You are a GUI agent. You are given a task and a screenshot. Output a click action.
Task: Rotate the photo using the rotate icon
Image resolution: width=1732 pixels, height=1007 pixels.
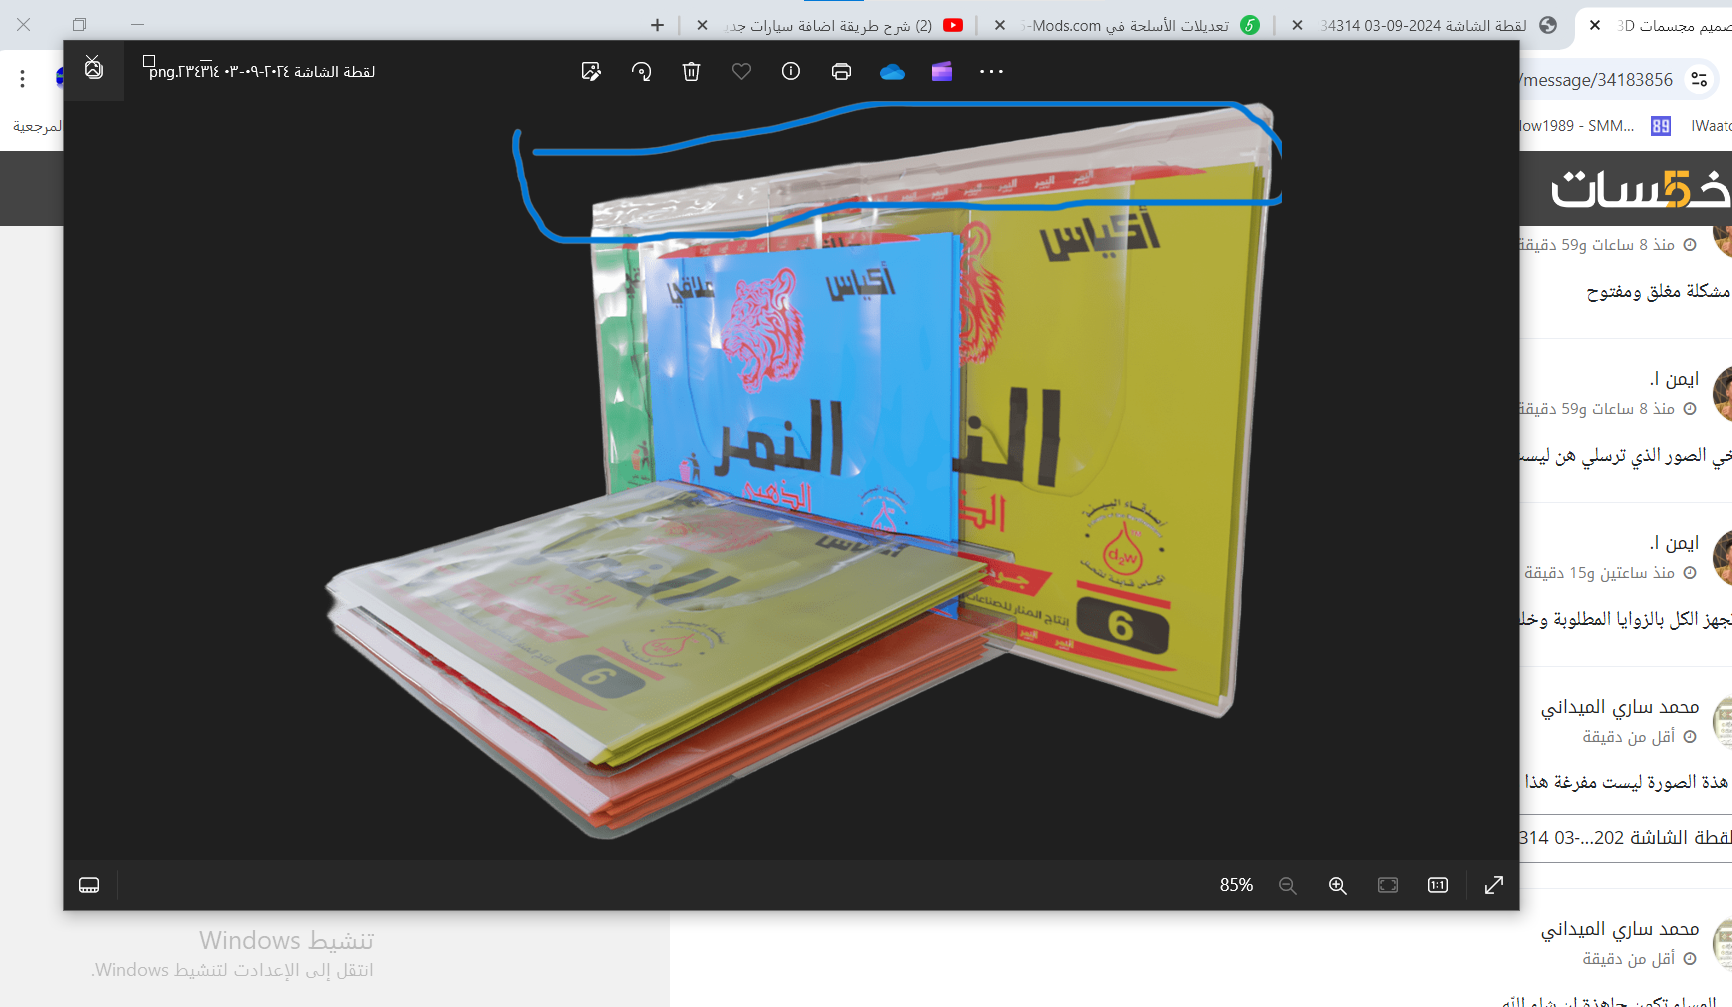click(641, 71)
